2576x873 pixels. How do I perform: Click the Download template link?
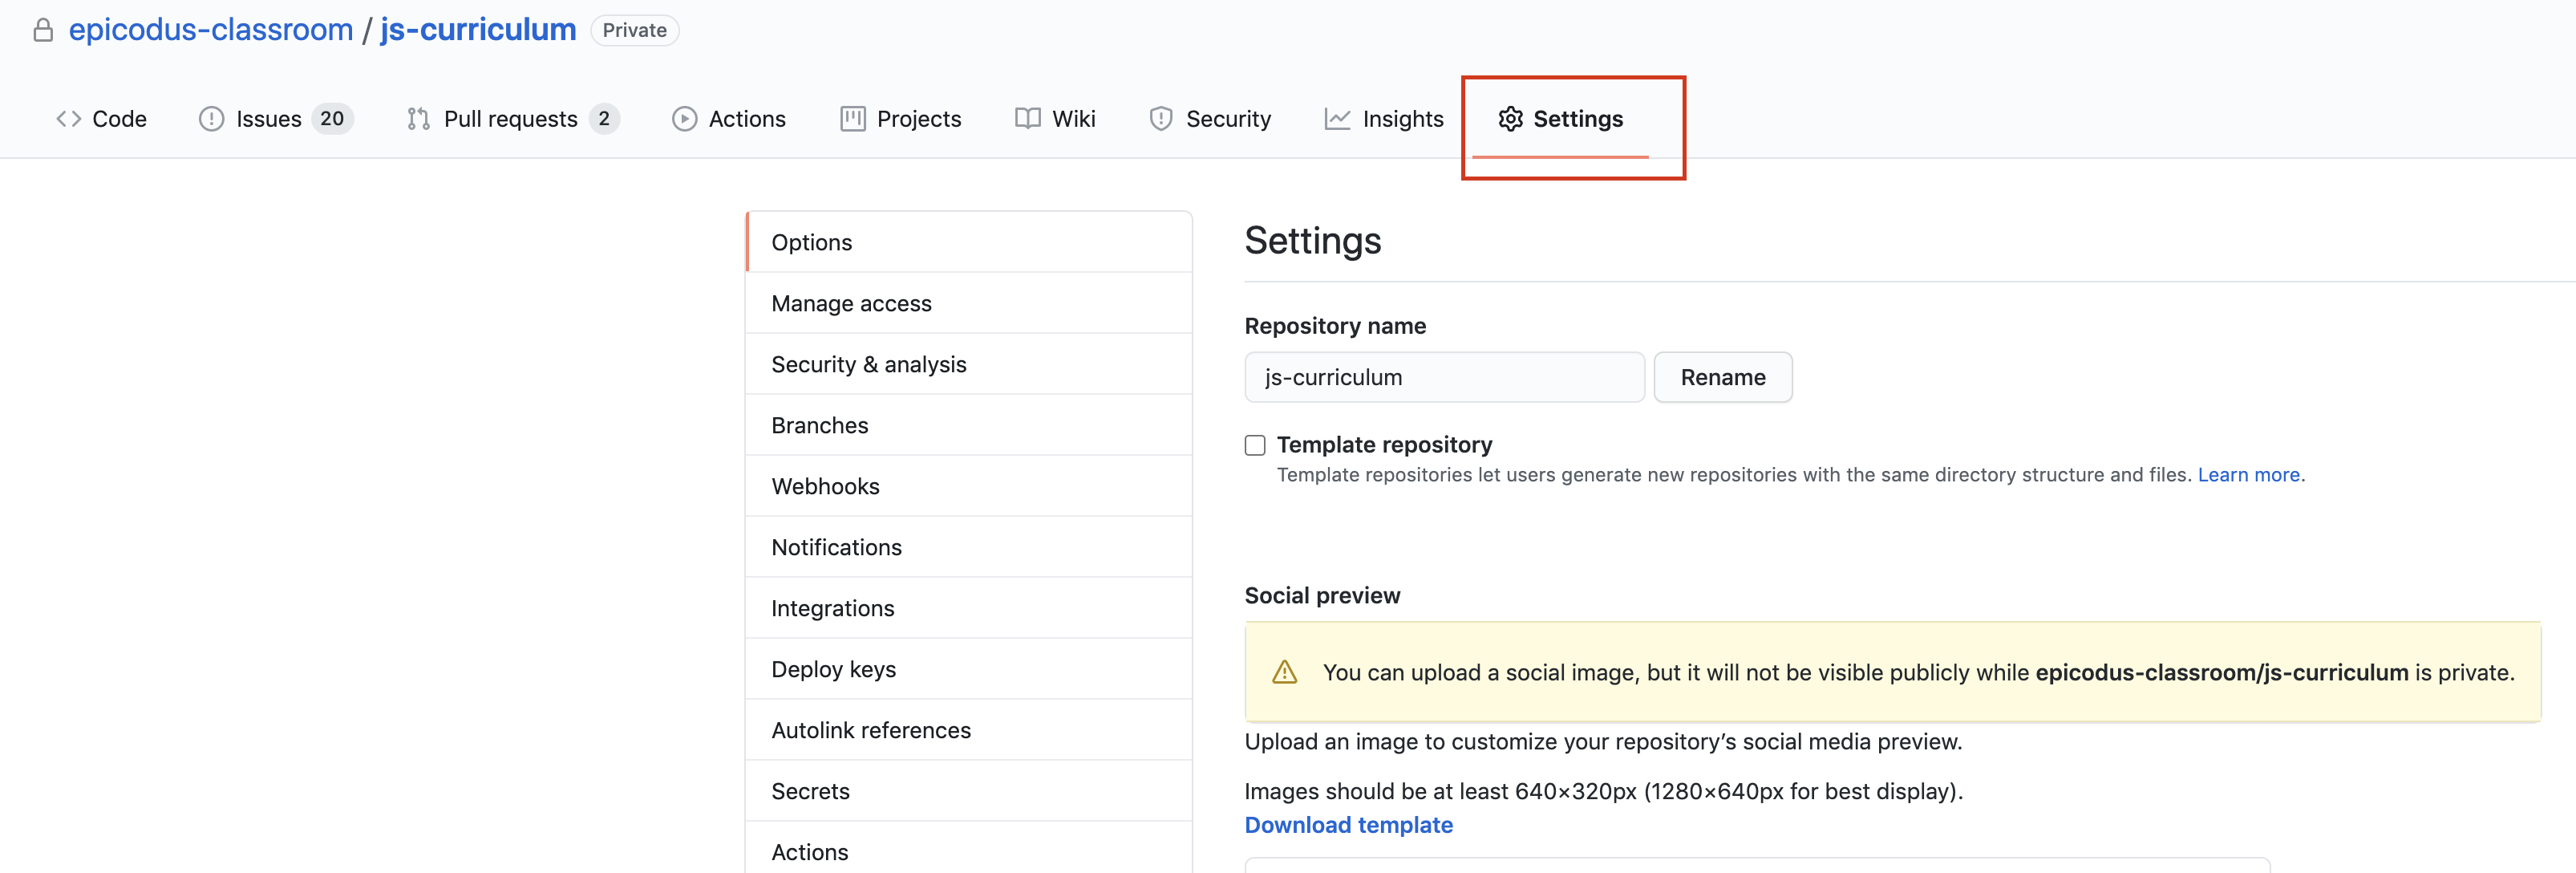[x=1348, y=825]
